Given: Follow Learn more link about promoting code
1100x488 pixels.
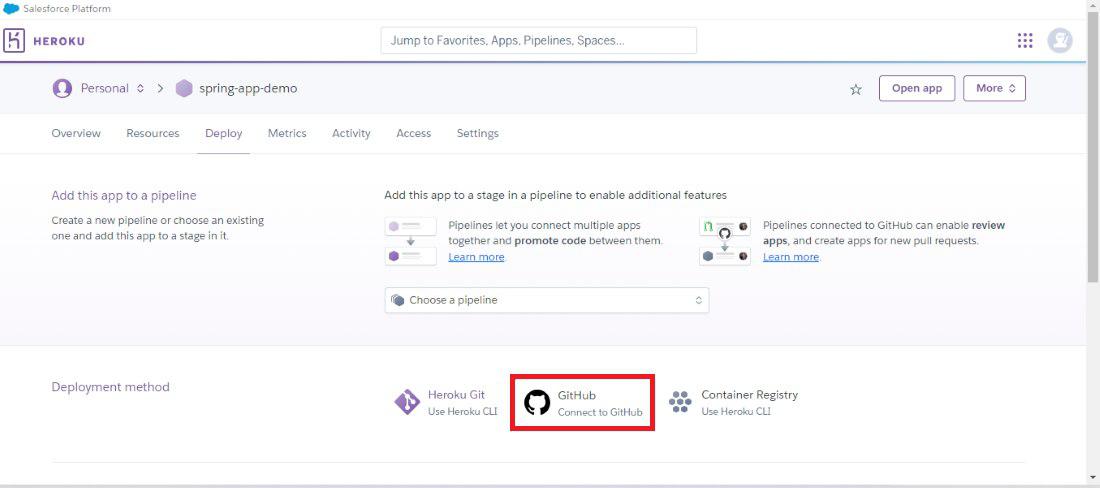Looking at the screenshot, I should [x=476, y=257].
